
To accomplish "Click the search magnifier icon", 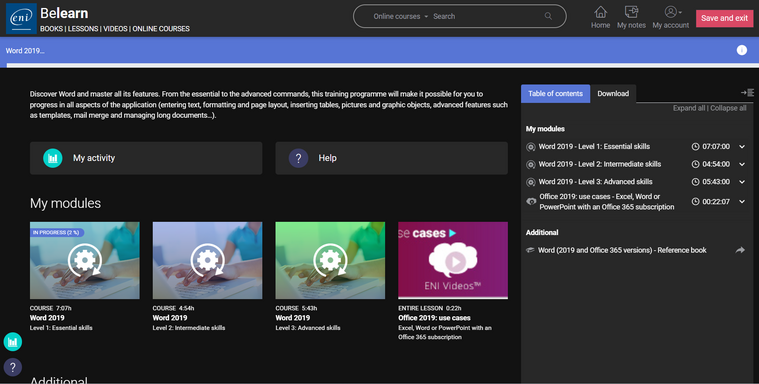I will (548, 16).
